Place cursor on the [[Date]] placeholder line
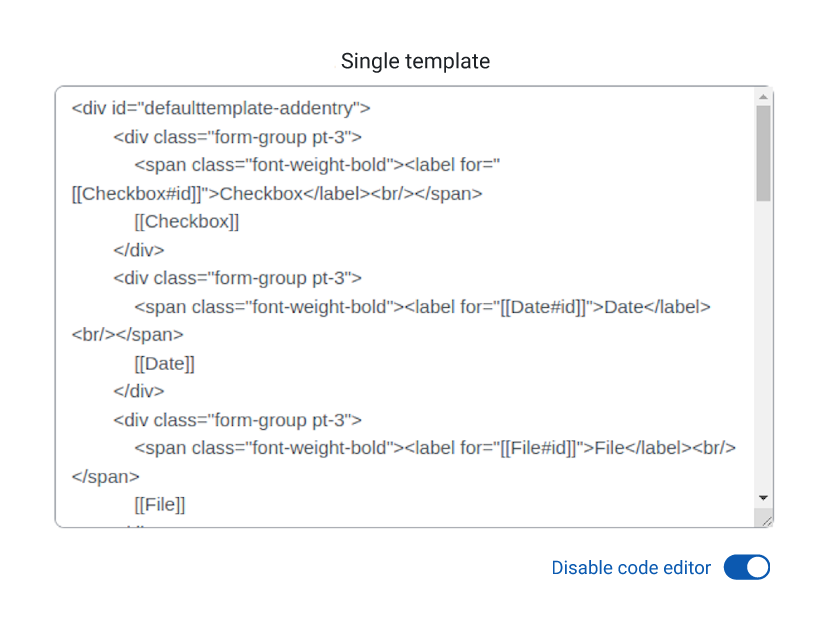 (164, 363)
